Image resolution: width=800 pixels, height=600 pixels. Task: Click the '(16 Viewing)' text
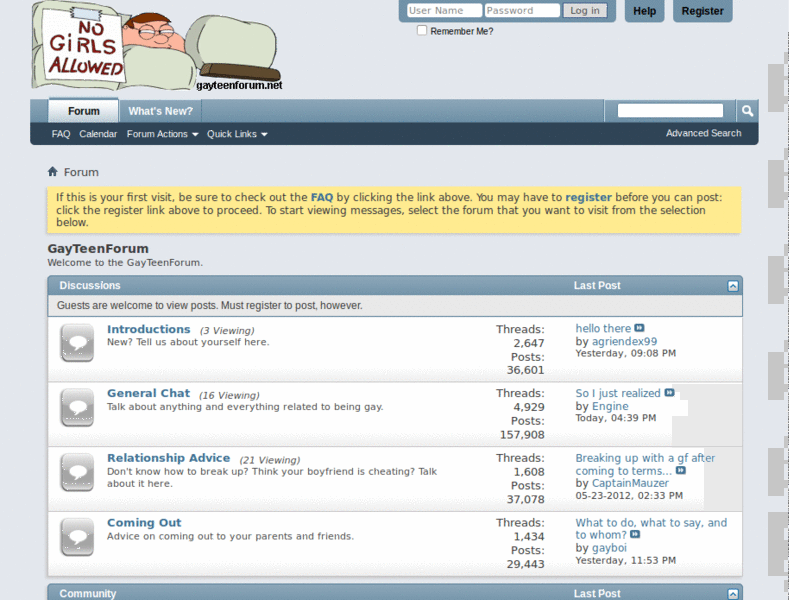(229, 395)
